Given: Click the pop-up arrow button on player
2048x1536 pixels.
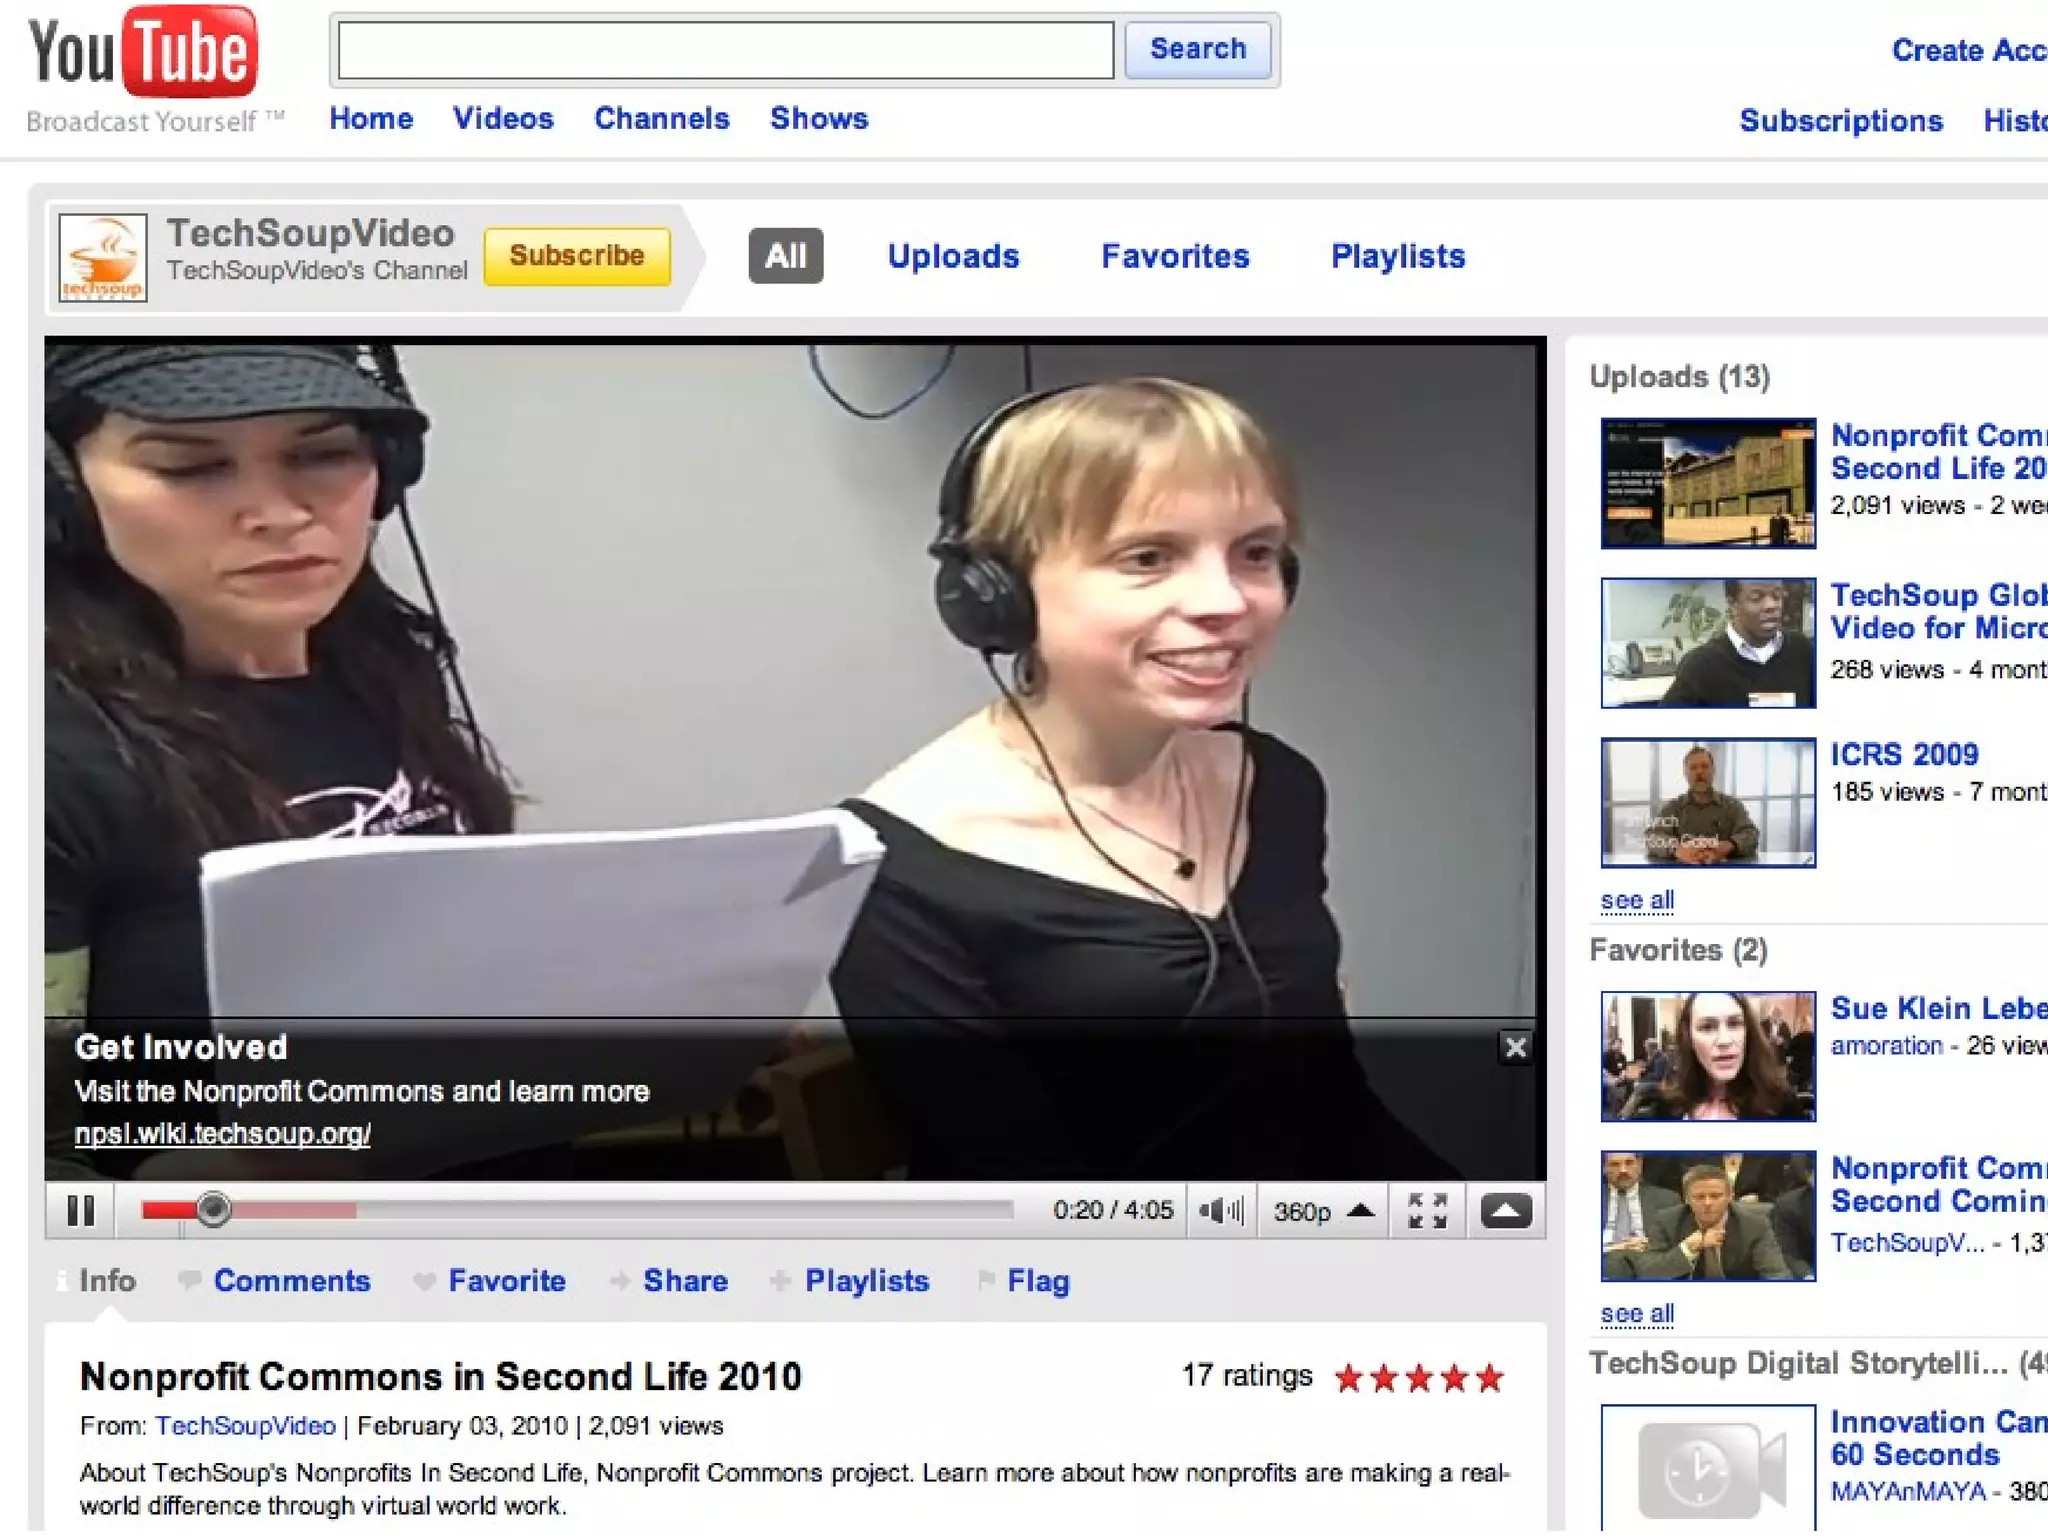Looking at the screenshot, I should point(1505,1211).
